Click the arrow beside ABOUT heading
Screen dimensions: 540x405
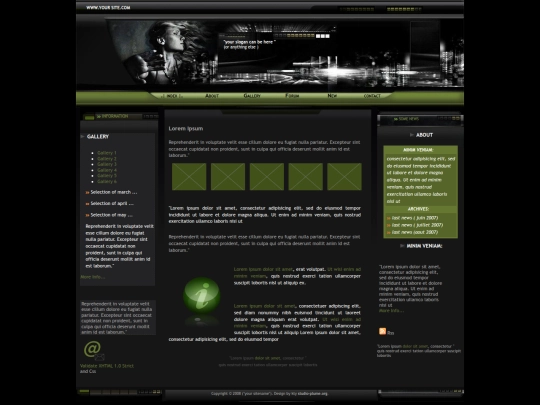point(412,135)
